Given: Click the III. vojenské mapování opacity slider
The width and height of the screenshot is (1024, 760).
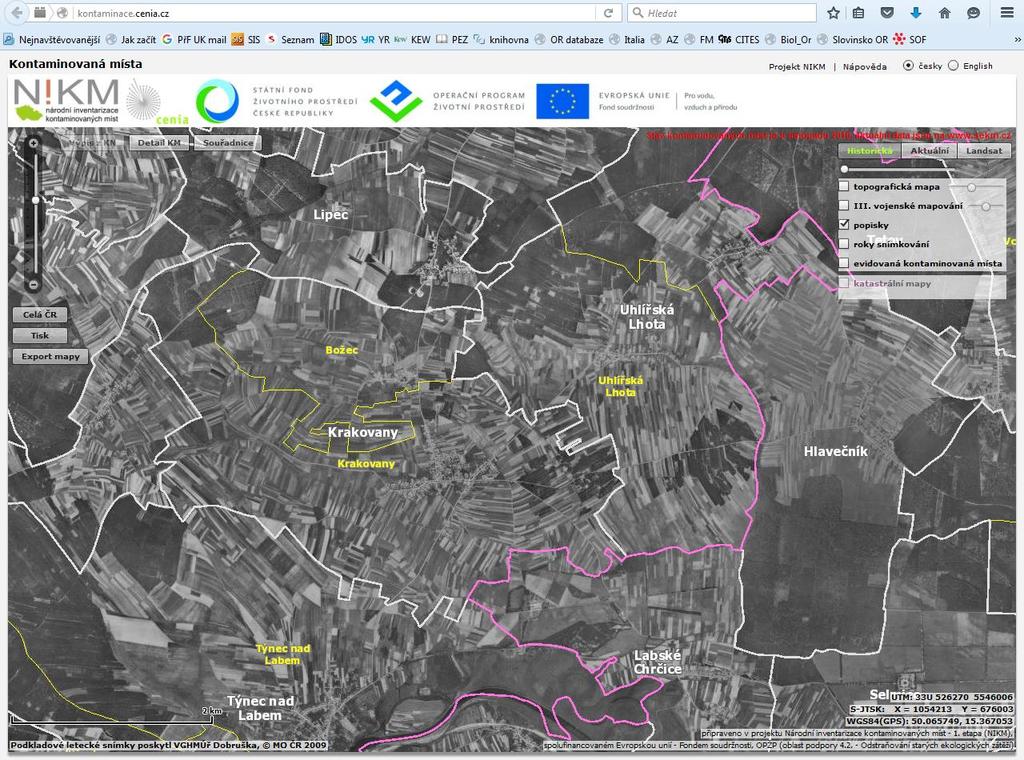Looking at the screenshot, I should pos(985,206).
